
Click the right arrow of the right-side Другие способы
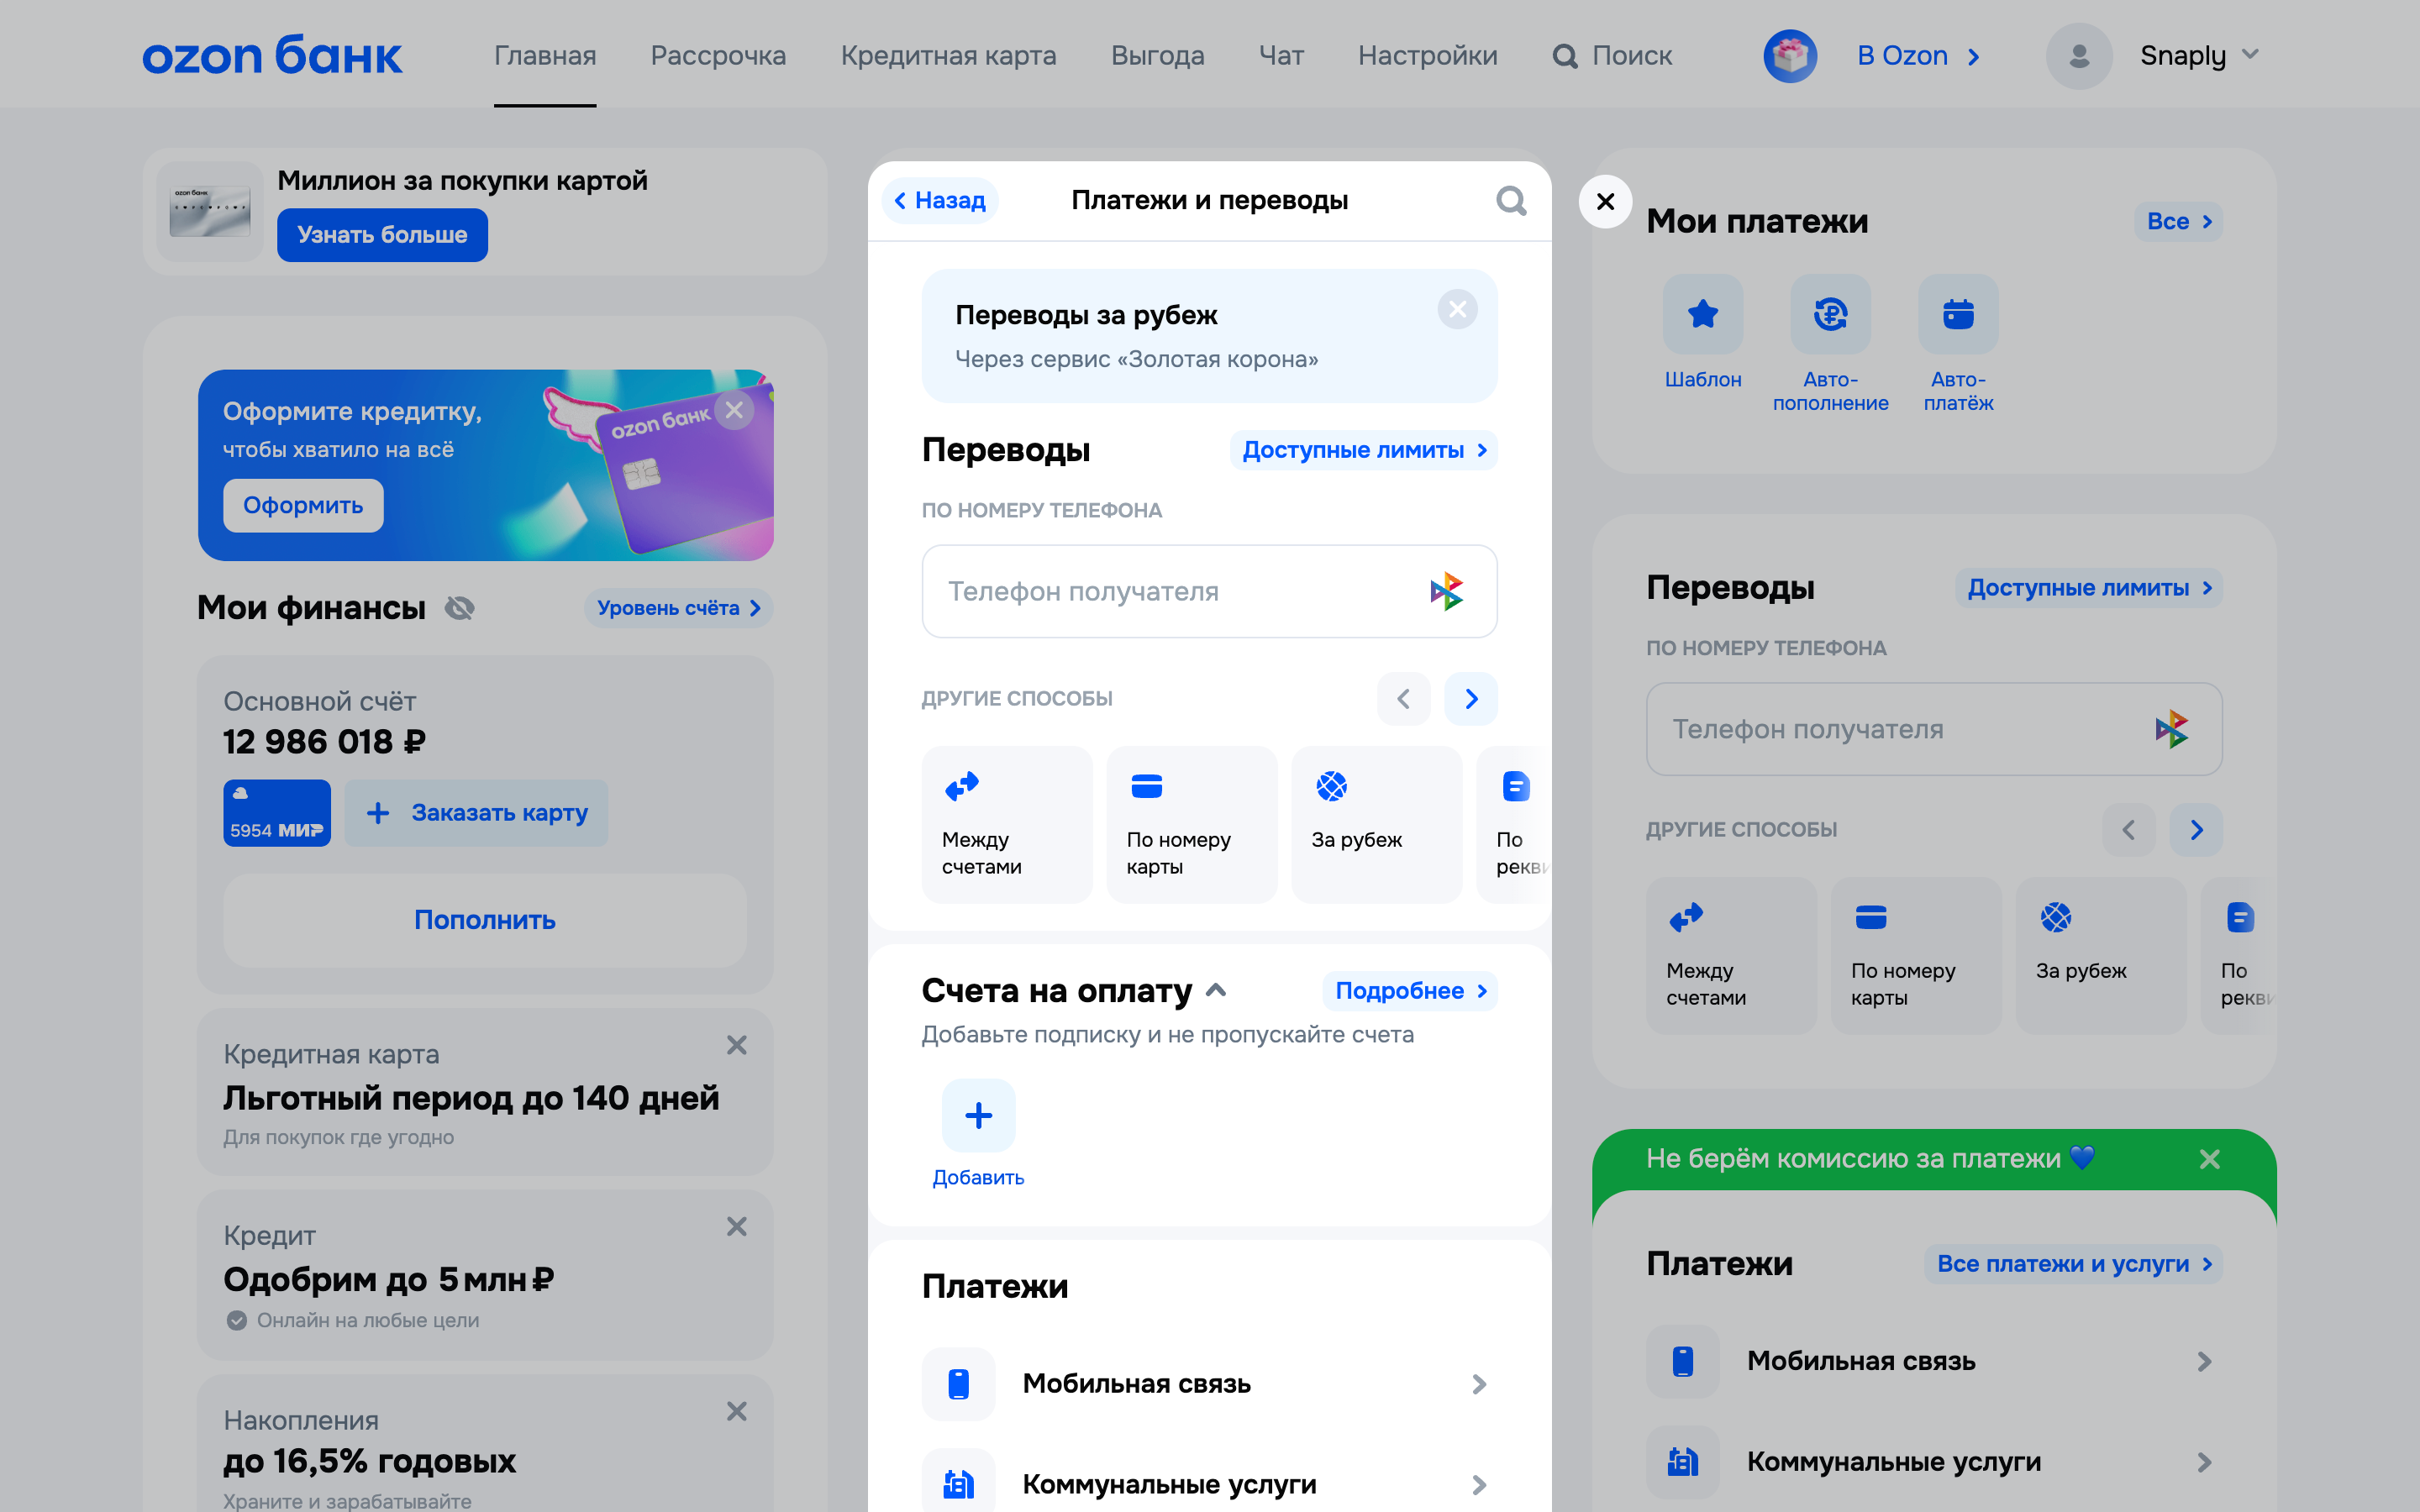(2196, 830)
